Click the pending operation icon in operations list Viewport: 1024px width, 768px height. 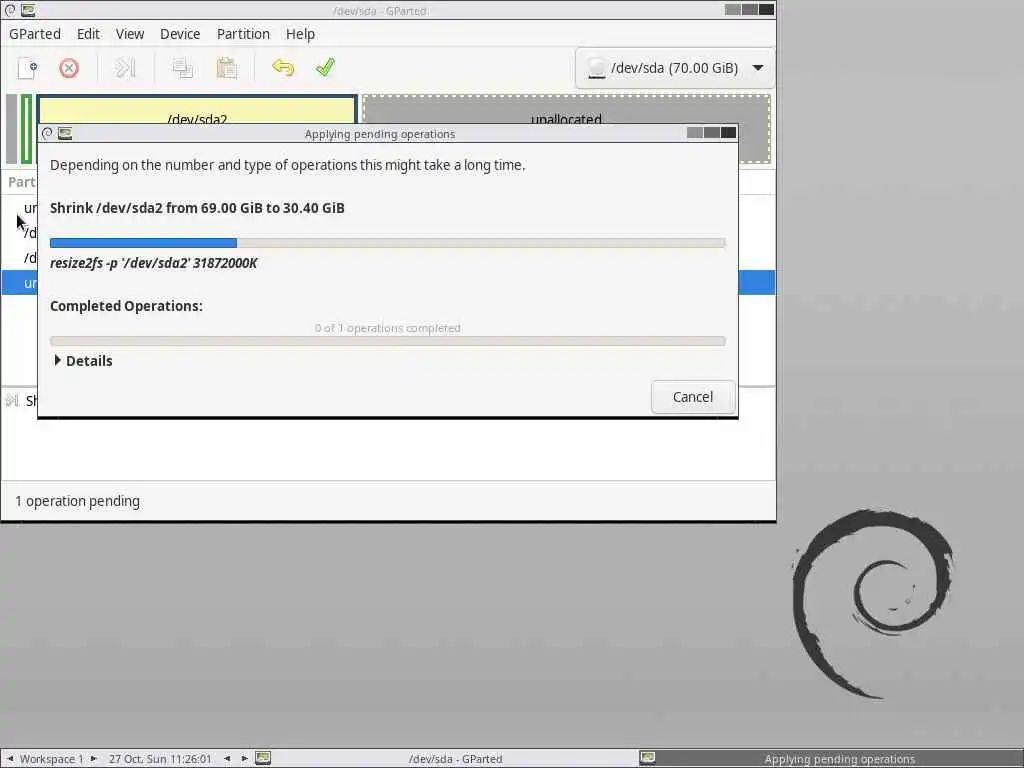(12, 400)
